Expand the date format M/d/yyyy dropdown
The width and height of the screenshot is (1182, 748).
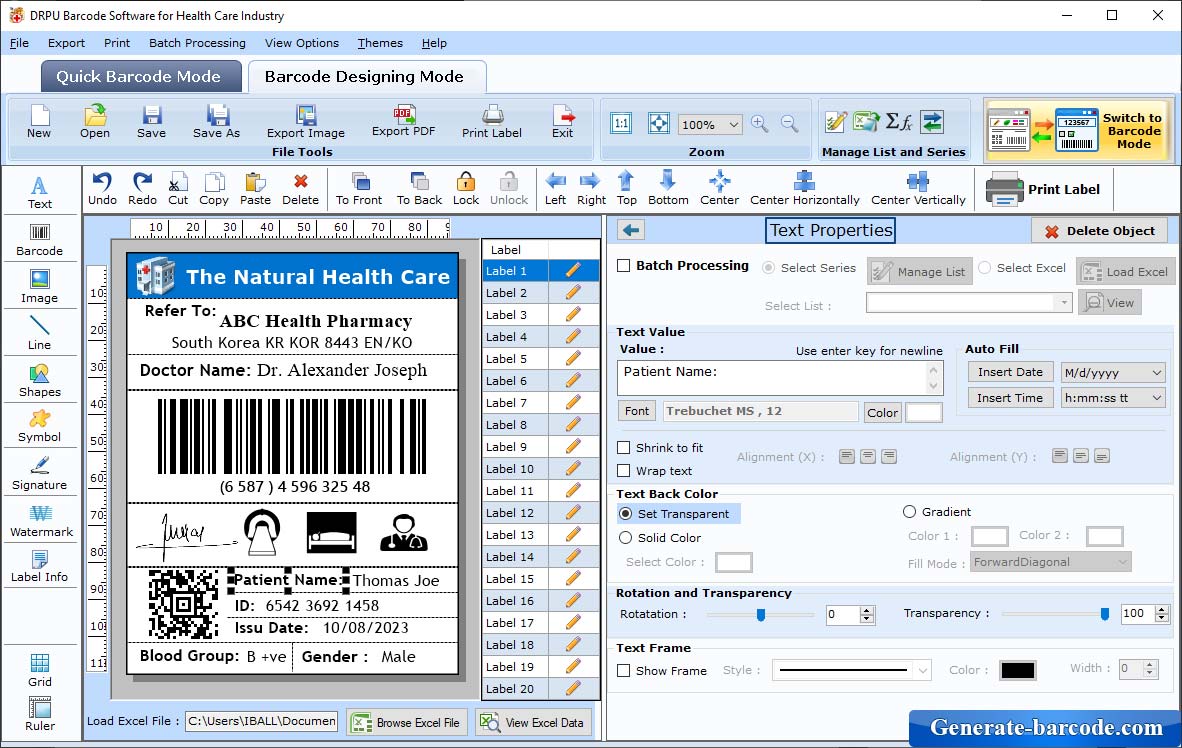tap(1156, 372)
